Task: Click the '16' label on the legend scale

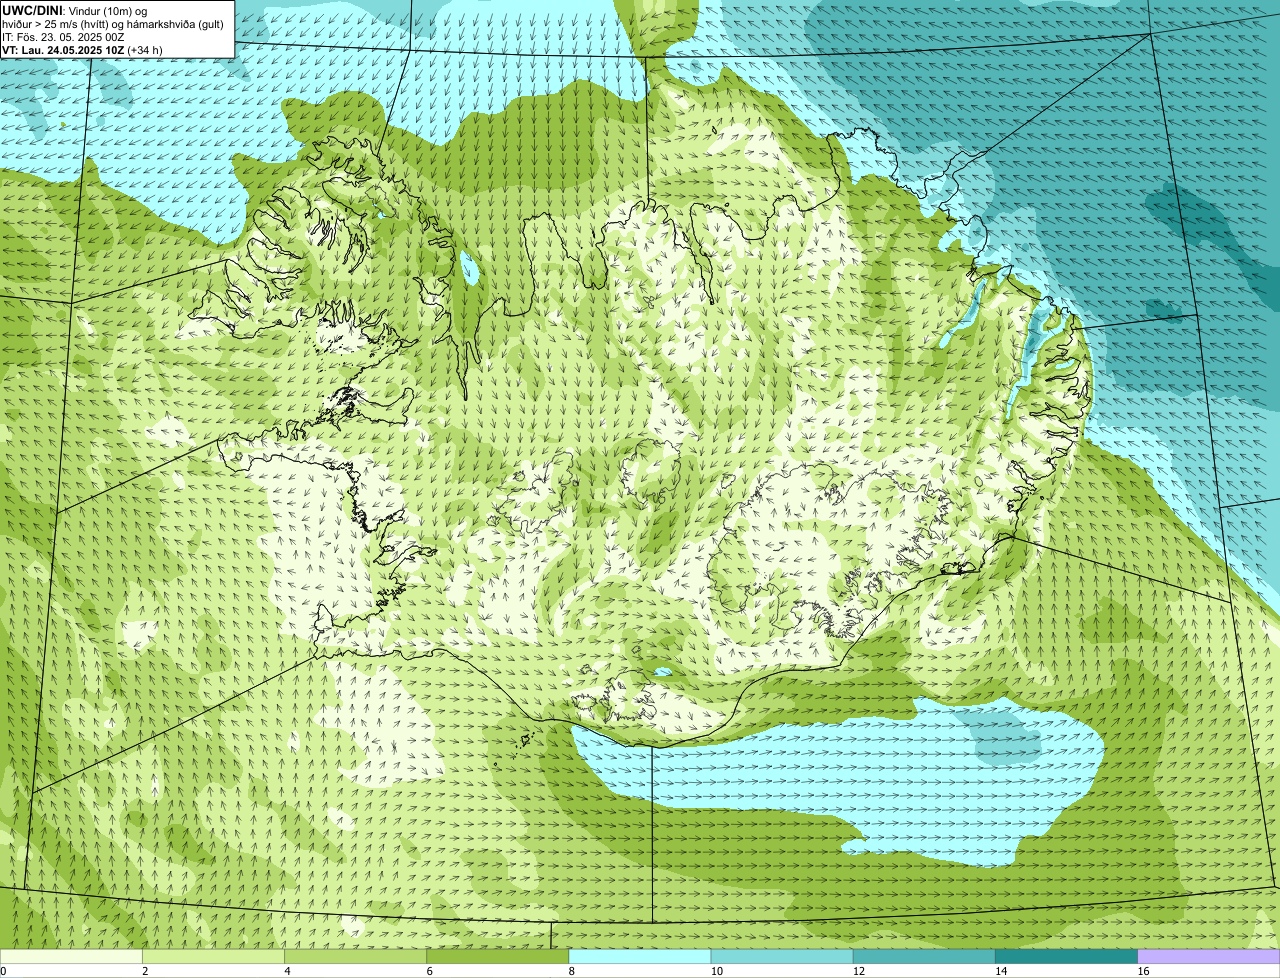Action: pos(1144,971)
